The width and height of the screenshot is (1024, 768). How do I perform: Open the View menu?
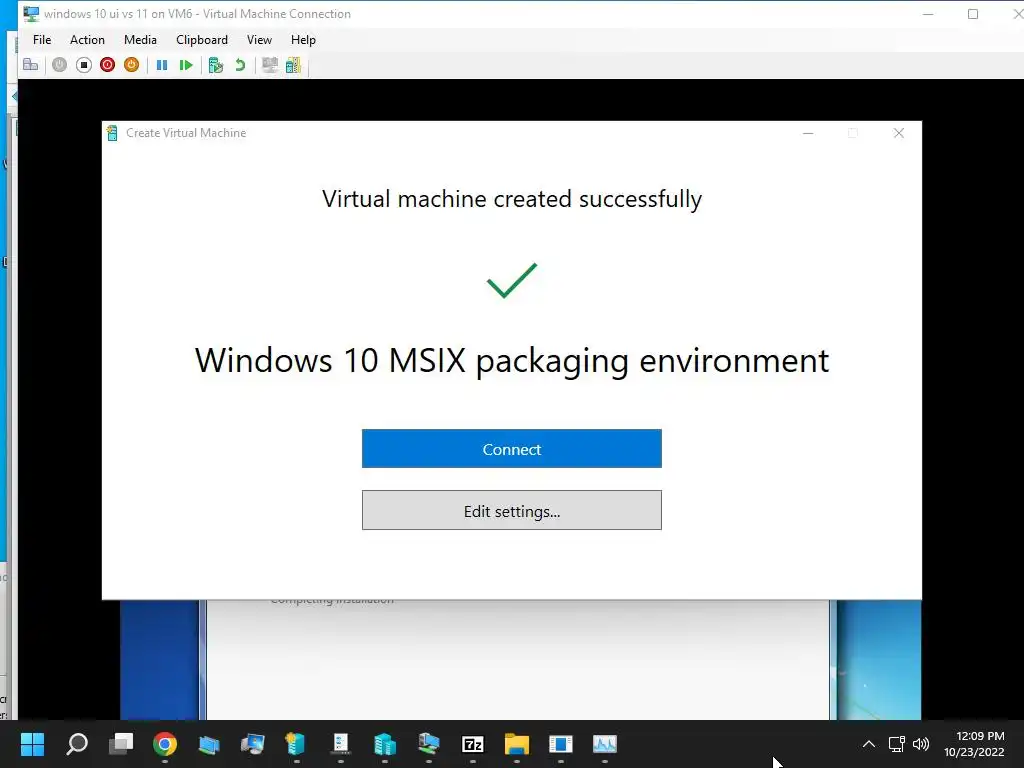(259, 40)
